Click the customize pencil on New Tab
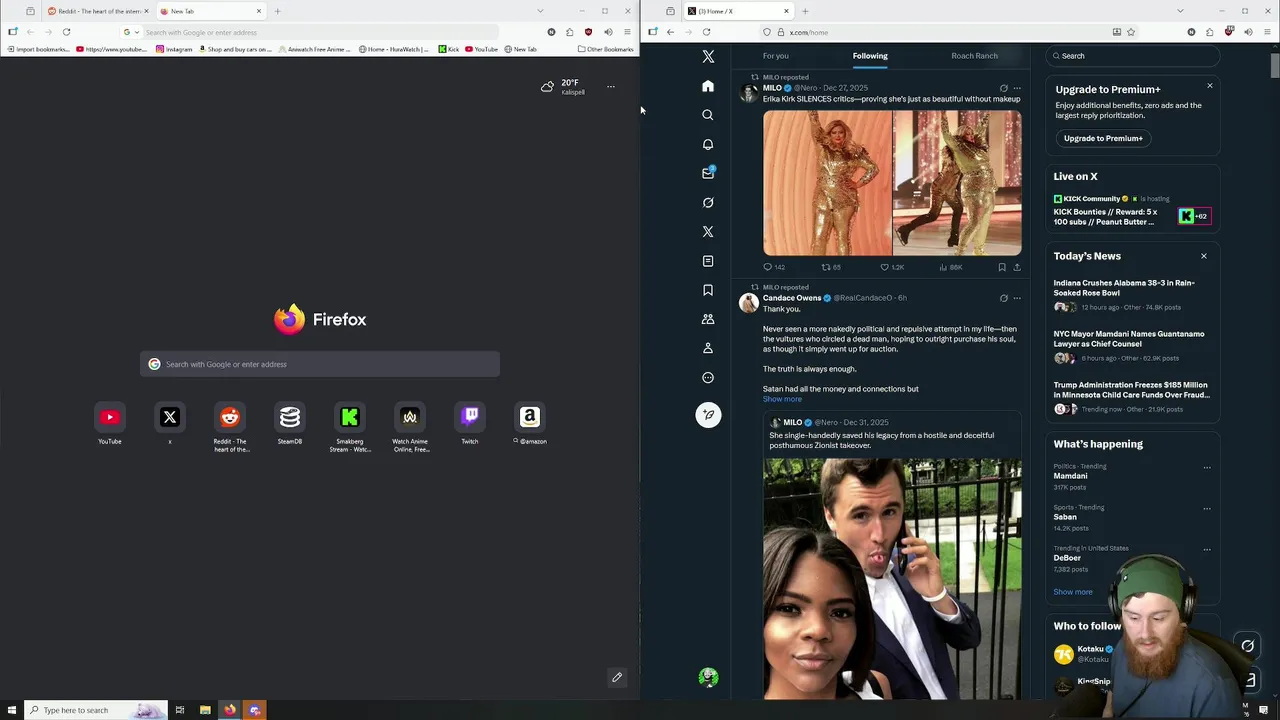The height and width of the screenshot is (720, 1280). coord(617,677)
